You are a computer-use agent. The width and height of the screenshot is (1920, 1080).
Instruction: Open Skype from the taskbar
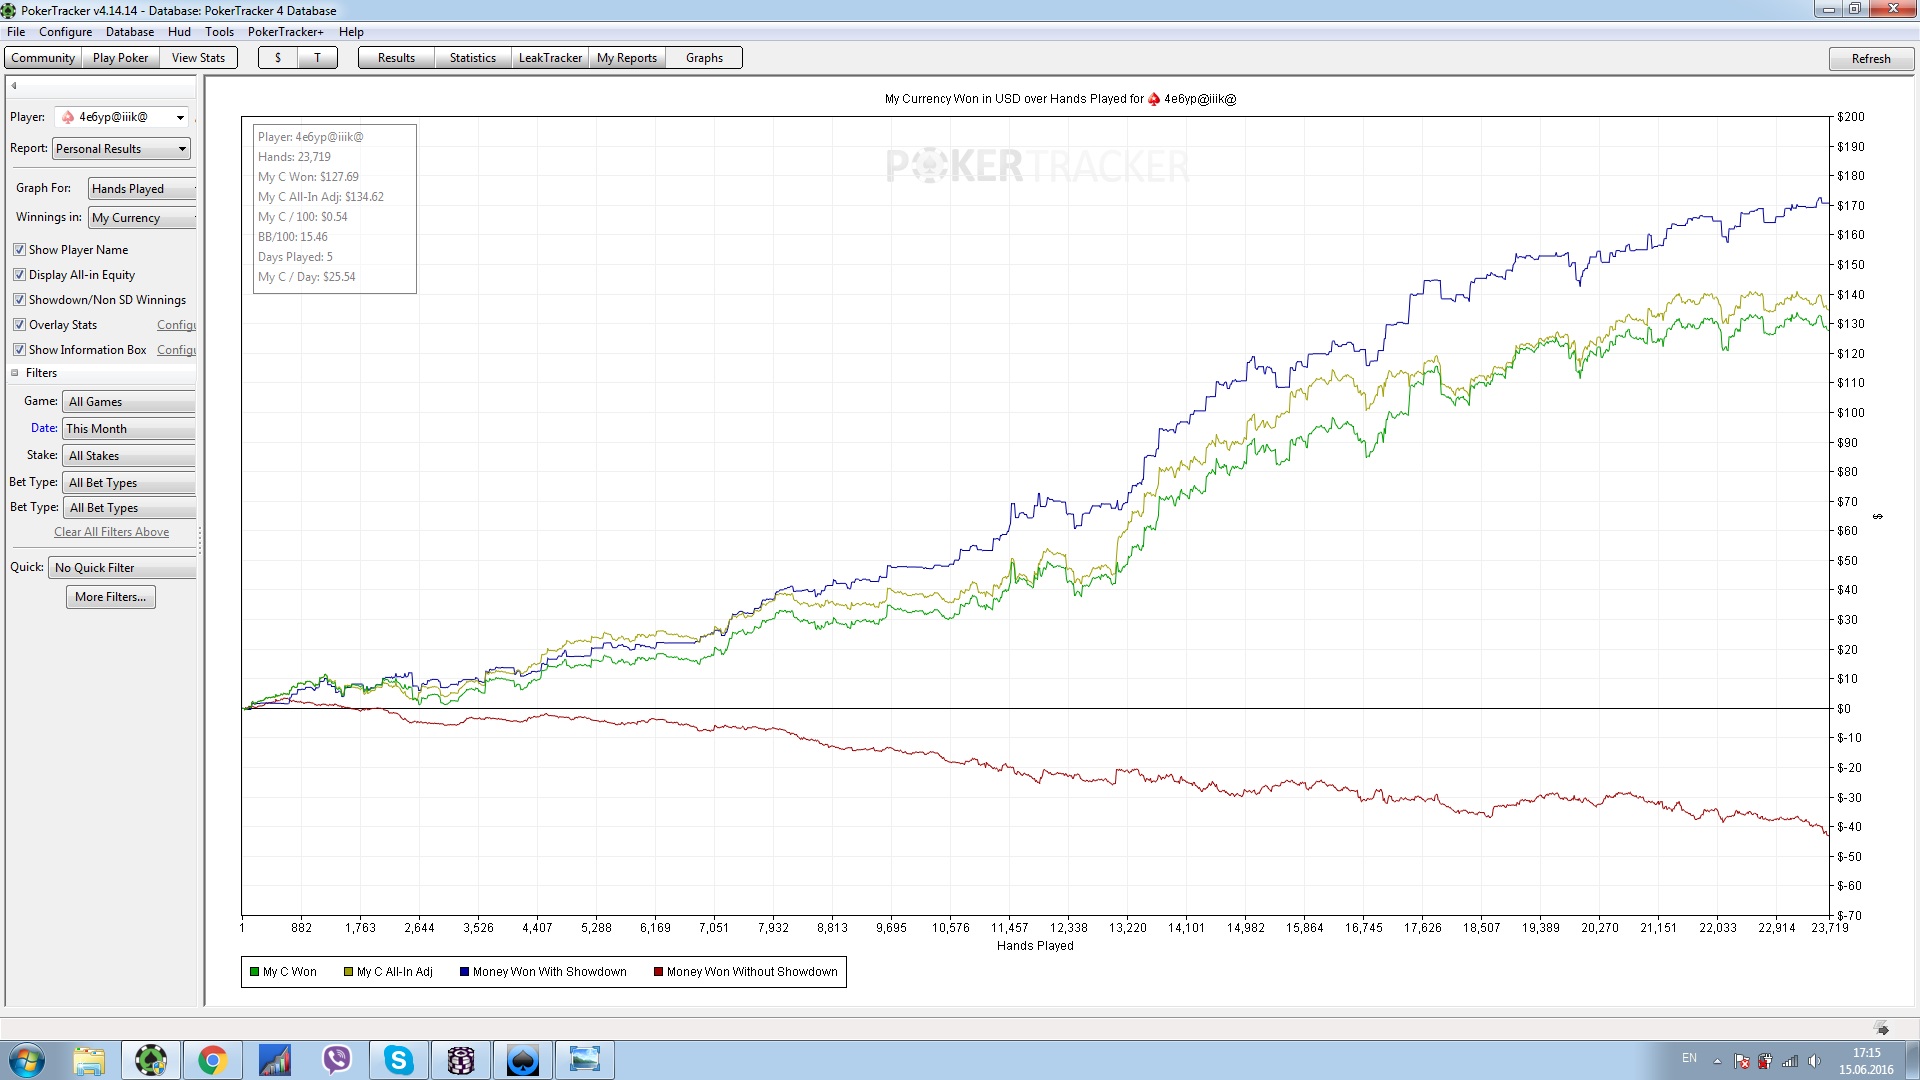pos(399,1060)
